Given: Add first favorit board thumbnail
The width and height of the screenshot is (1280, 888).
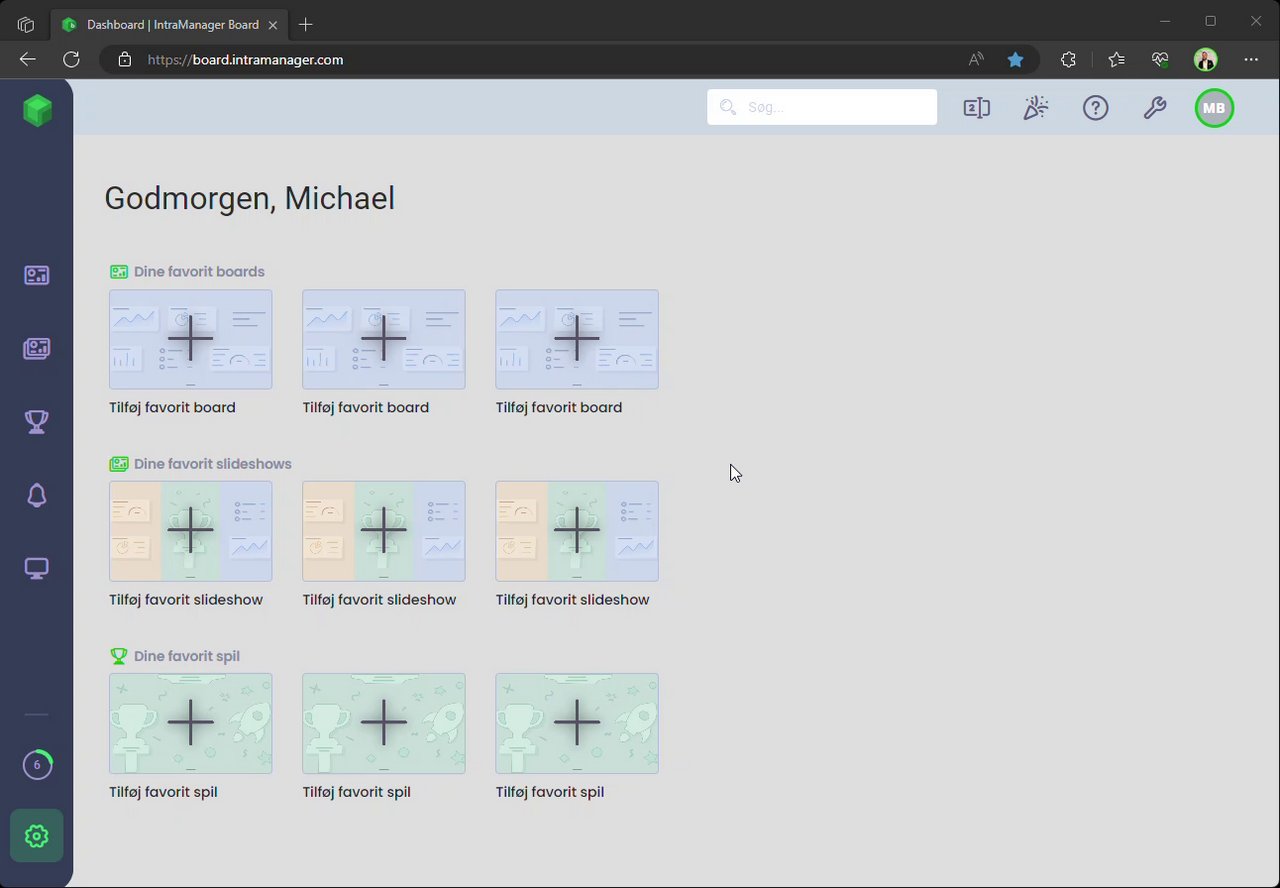Looking at the screenshot, I should [x=190, y=339].
